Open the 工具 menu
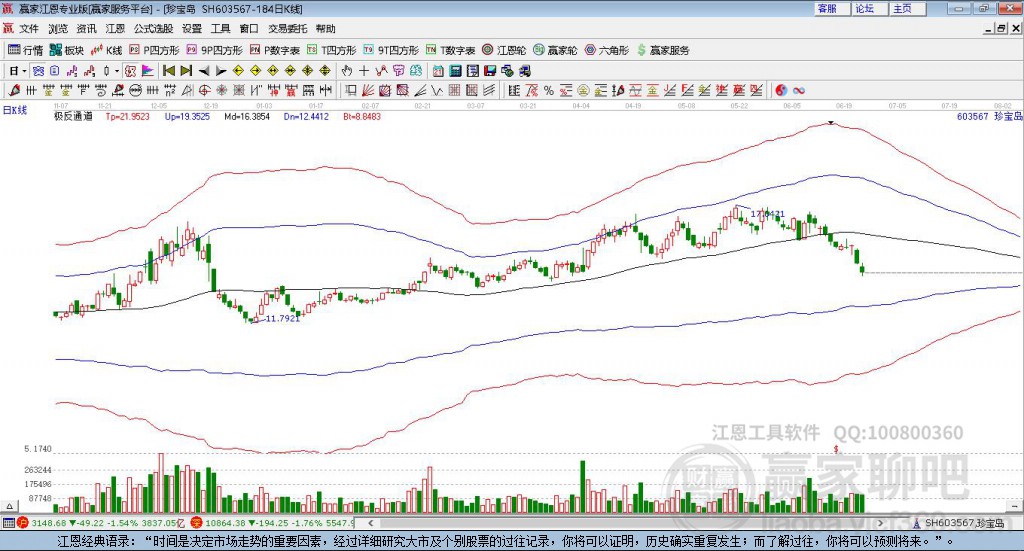This screenshot has height=551, width=1024. click(220, 29)
